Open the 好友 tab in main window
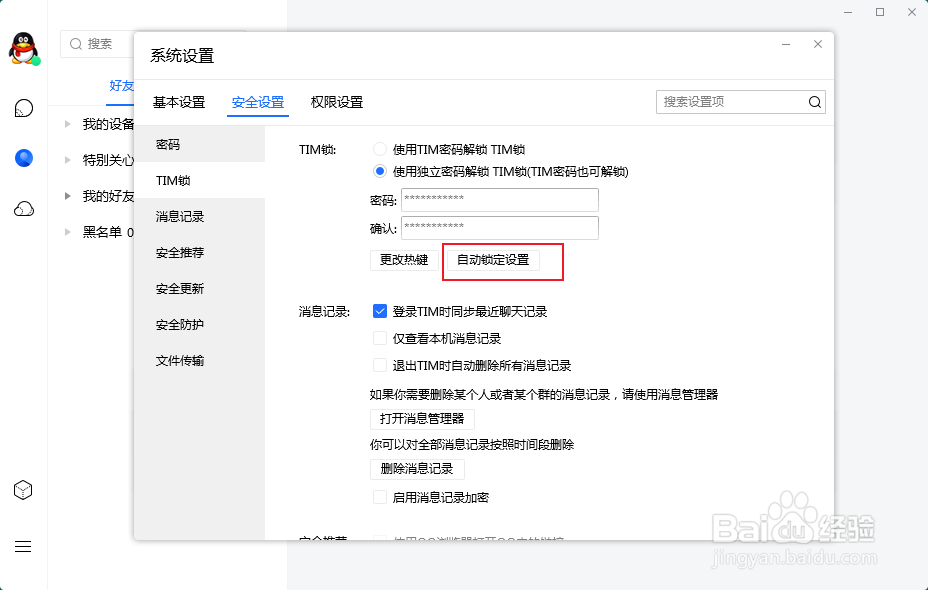928x590 pixels. (121, 86)
